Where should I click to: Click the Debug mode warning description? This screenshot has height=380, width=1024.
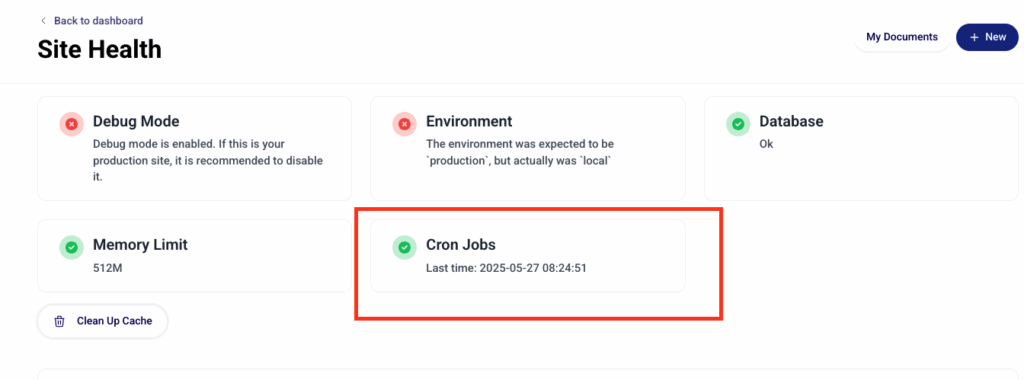208,160
